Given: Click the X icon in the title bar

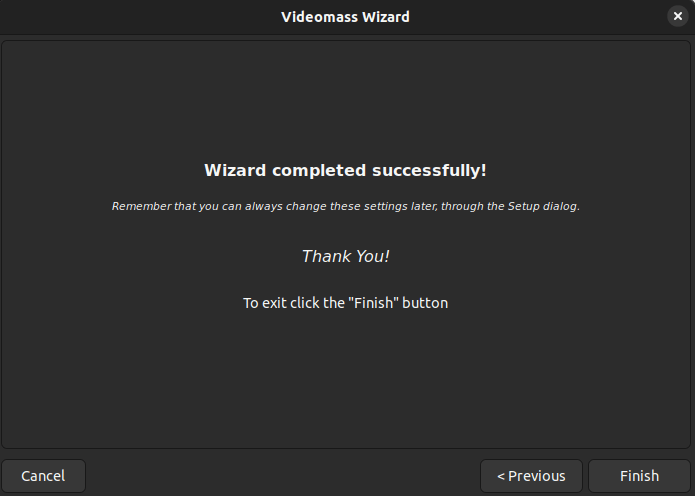Looking at the screenshot, I should (x=678, y=16).
